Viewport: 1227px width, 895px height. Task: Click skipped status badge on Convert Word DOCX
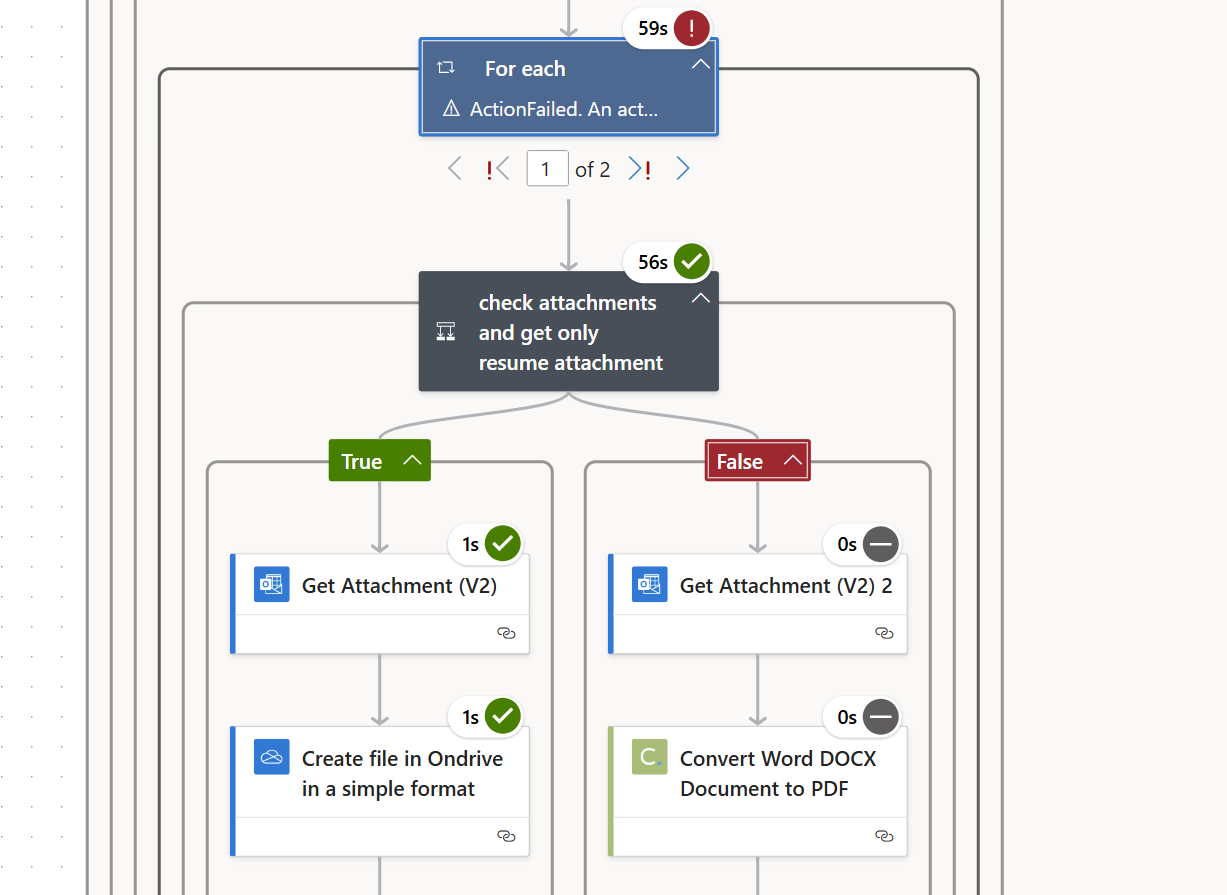(x=880, y=716)
